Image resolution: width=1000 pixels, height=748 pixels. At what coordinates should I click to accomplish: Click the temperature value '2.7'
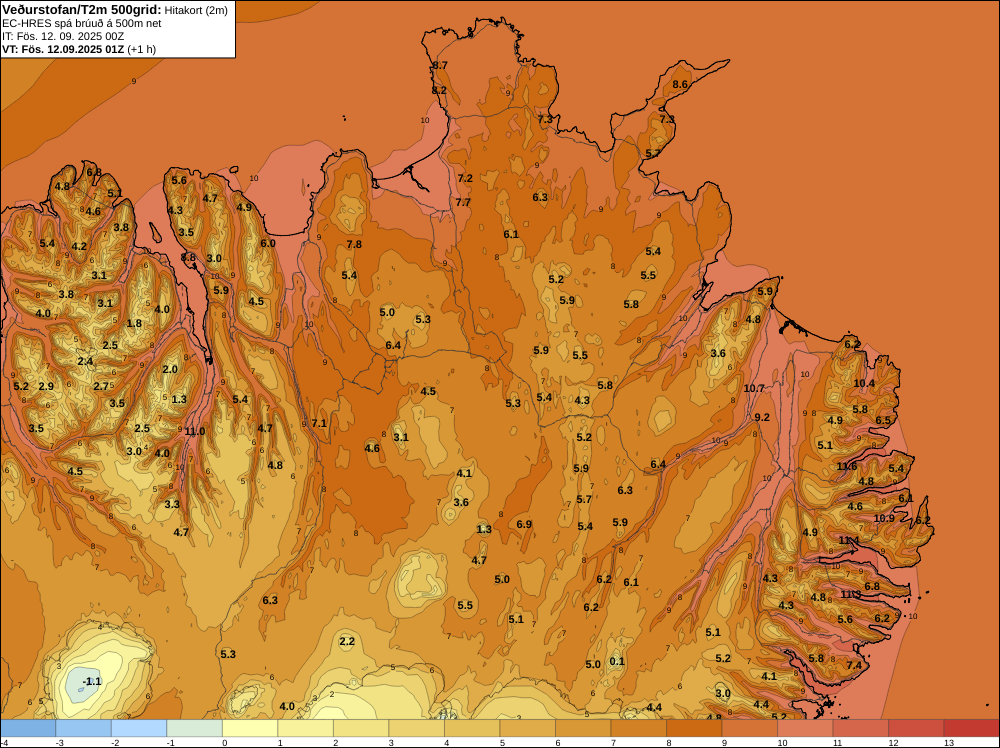coord(101,386)
